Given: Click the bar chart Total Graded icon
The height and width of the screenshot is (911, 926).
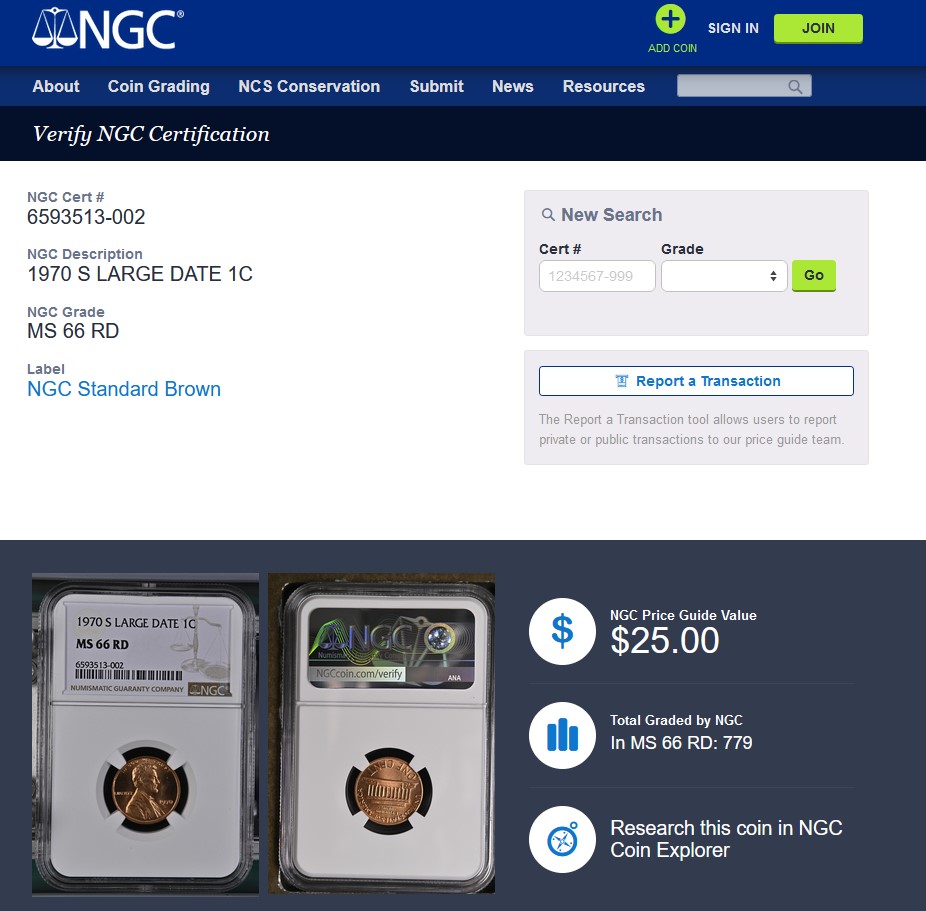Looking at the screenshot, I should point(562,735).
